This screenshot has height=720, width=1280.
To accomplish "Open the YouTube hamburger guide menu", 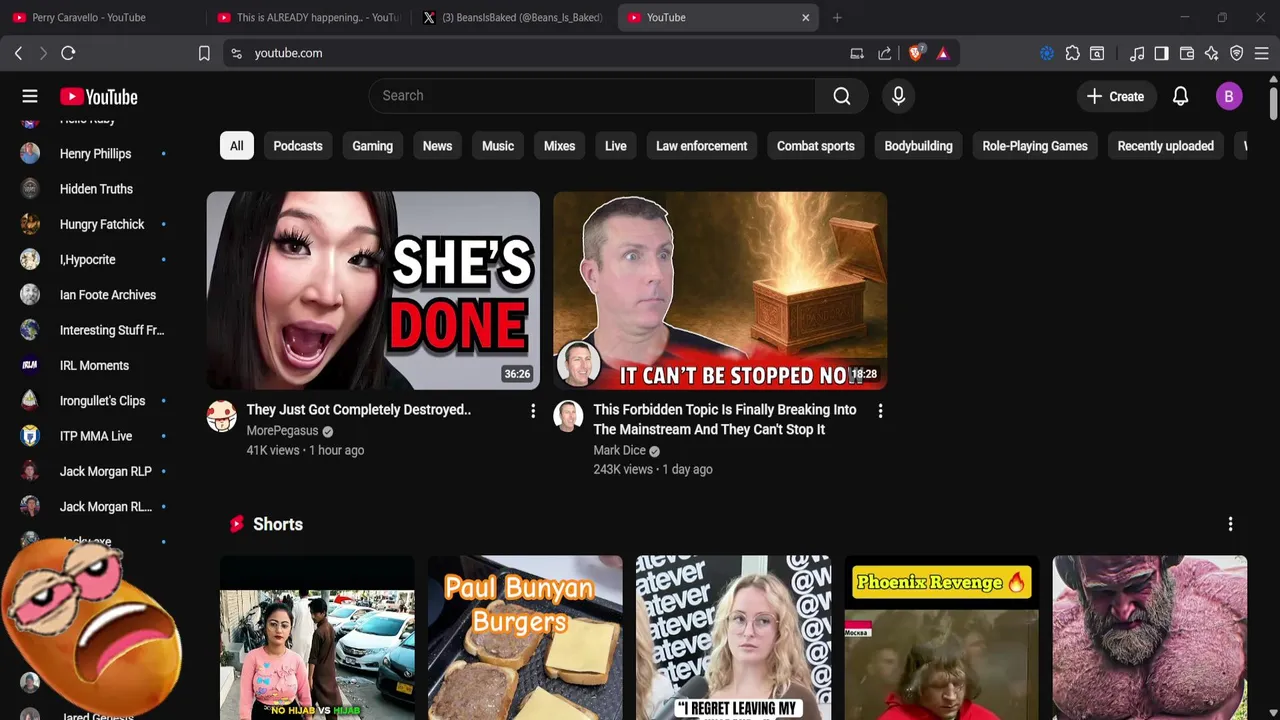I will click(x=30, y=96).
